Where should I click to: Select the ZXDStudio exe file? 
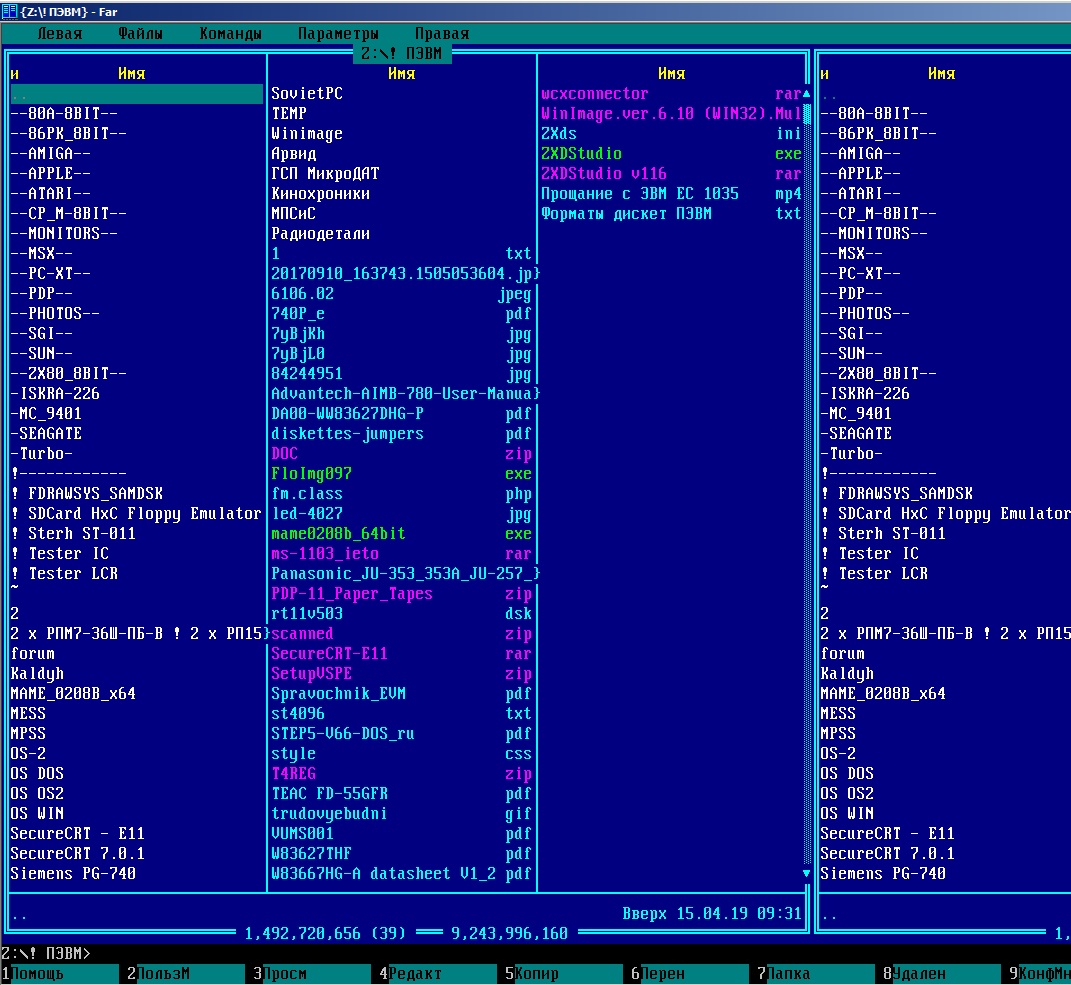click(581, 153)
